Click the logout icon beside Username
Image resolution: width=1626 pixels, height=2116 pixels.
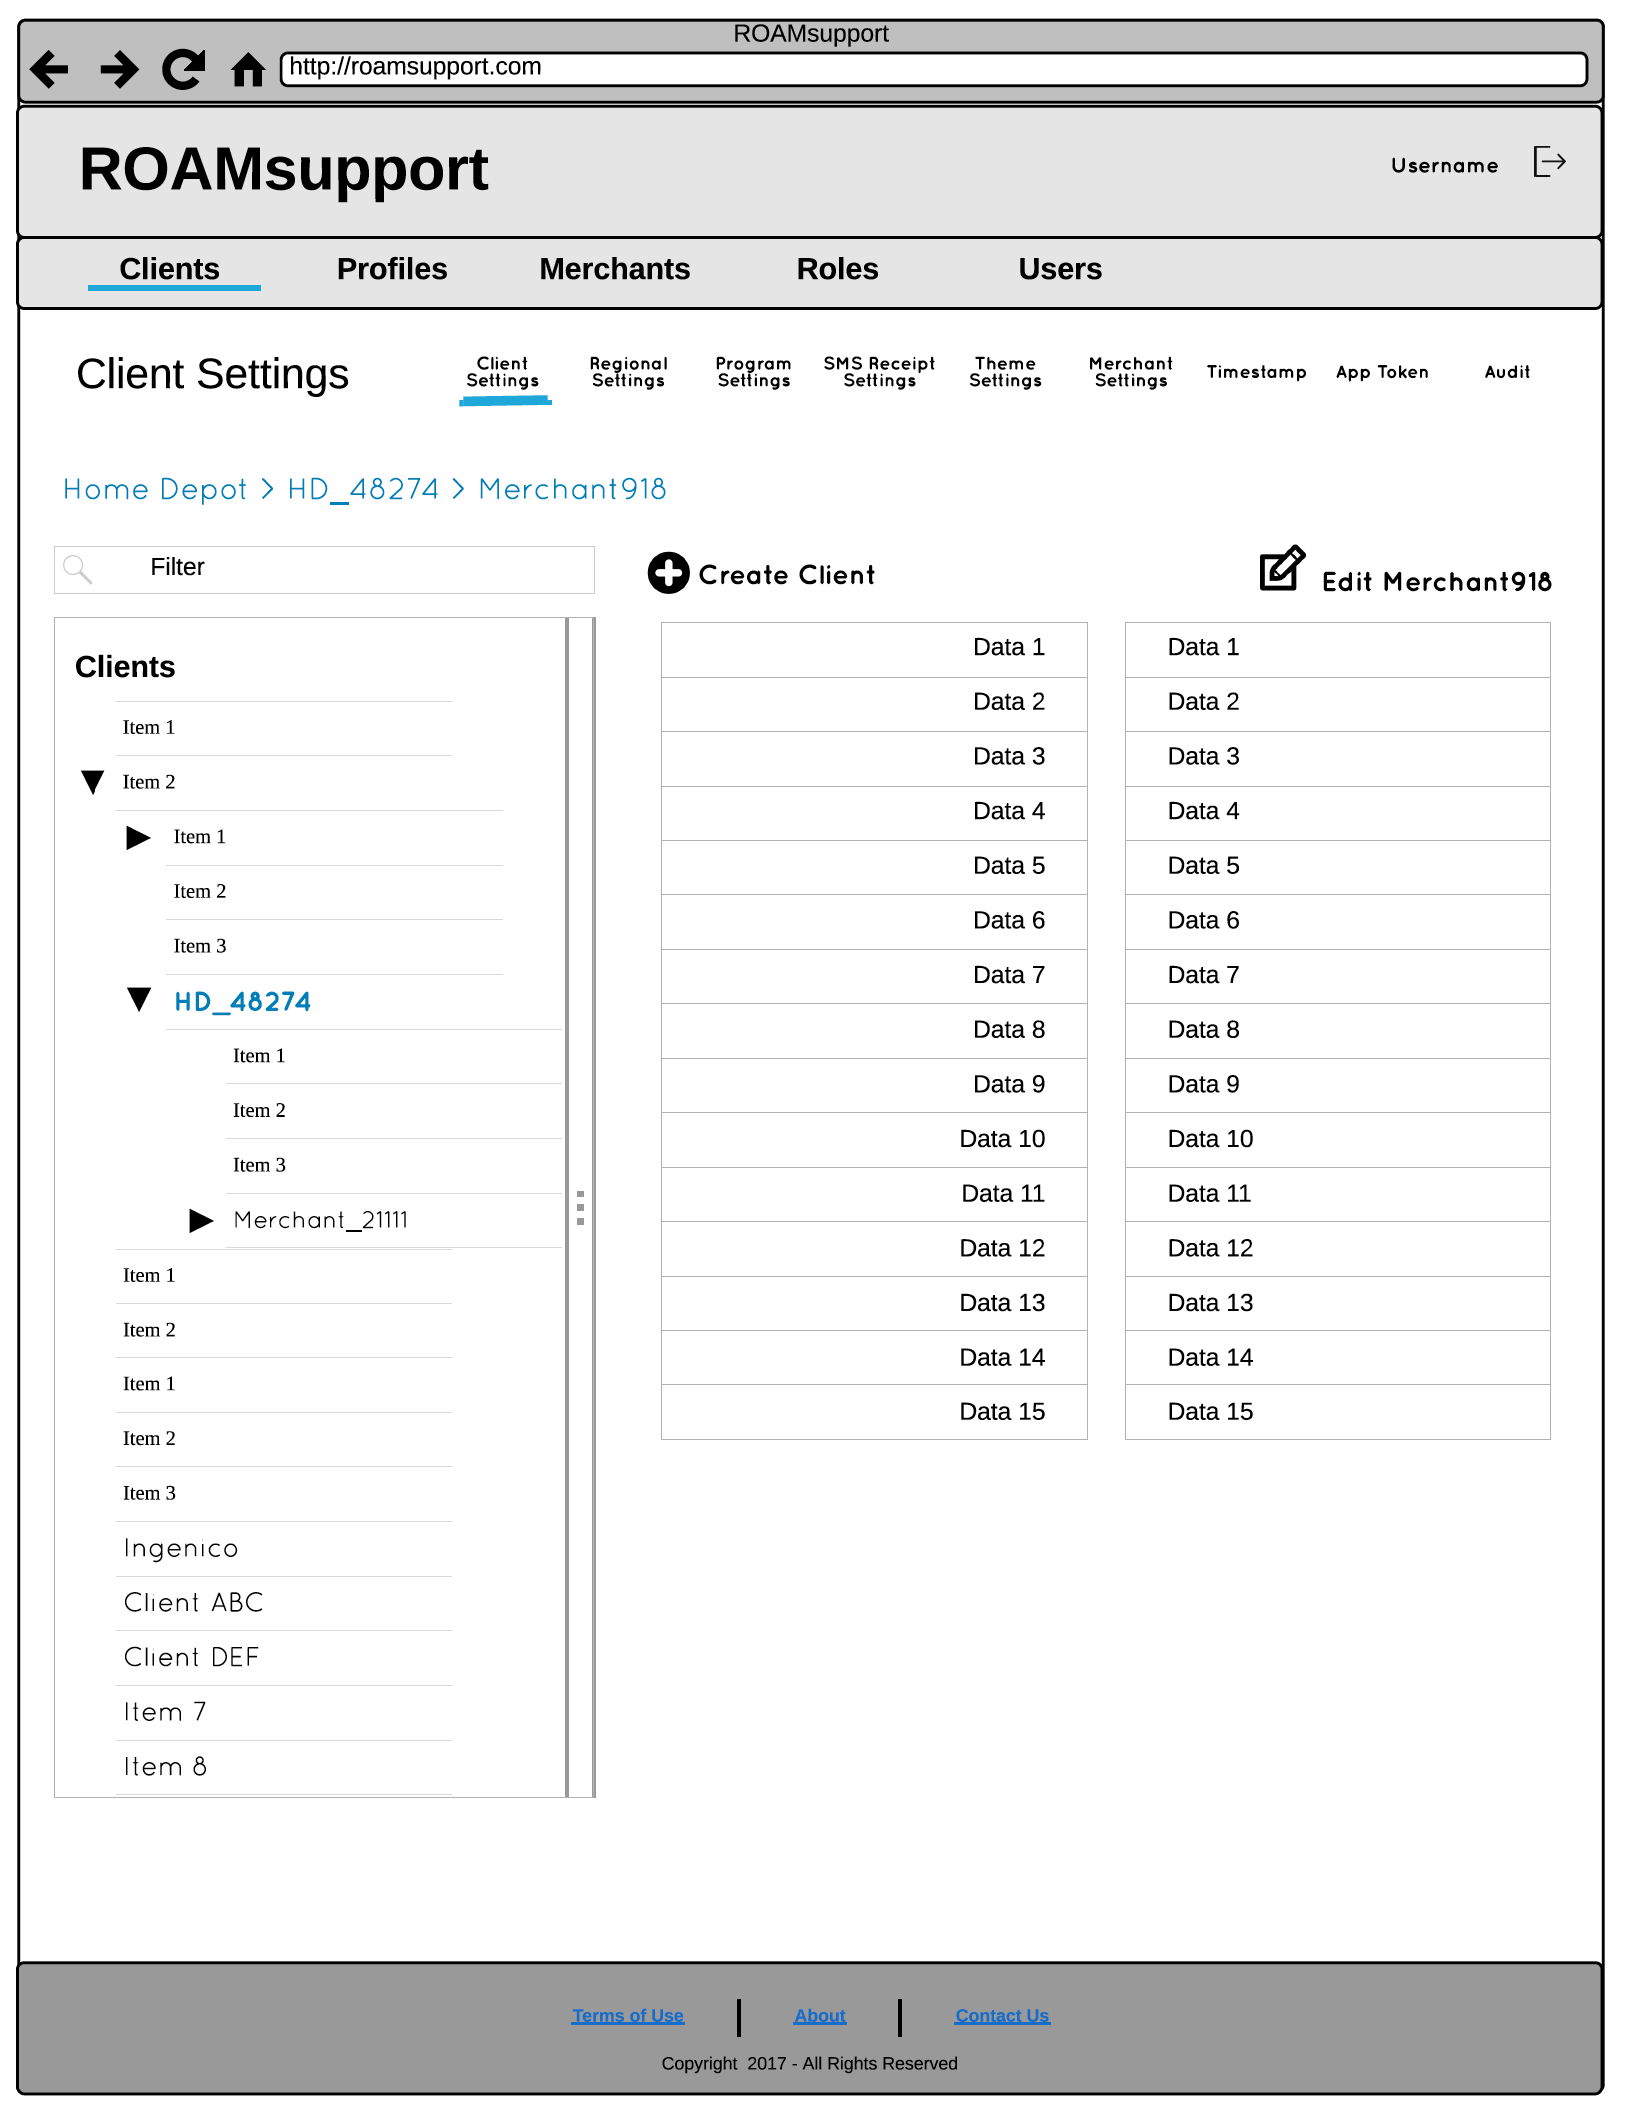click(1549, 161)
